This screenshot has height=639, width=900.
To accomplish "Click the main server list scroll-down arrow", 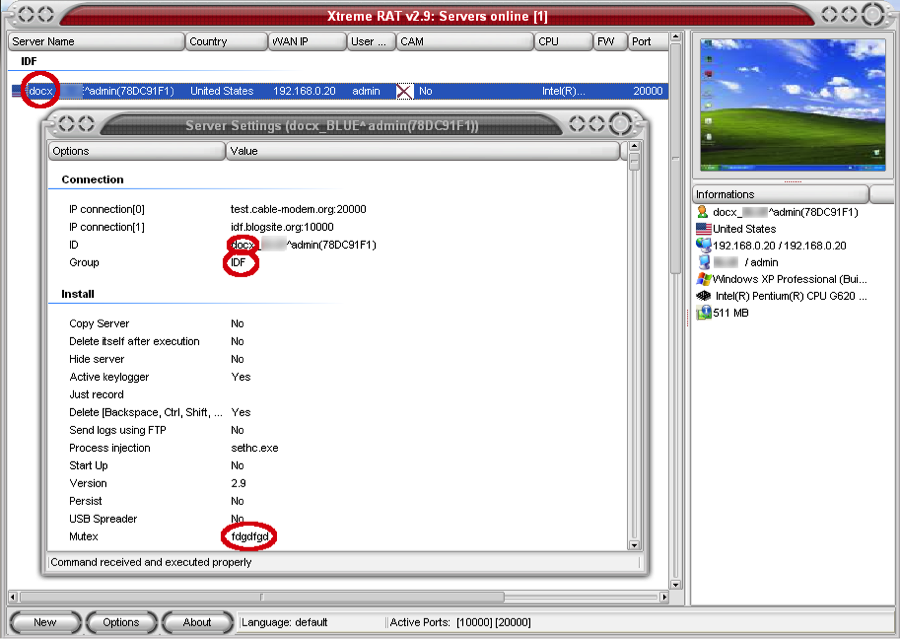I will (x=676, y=585).
